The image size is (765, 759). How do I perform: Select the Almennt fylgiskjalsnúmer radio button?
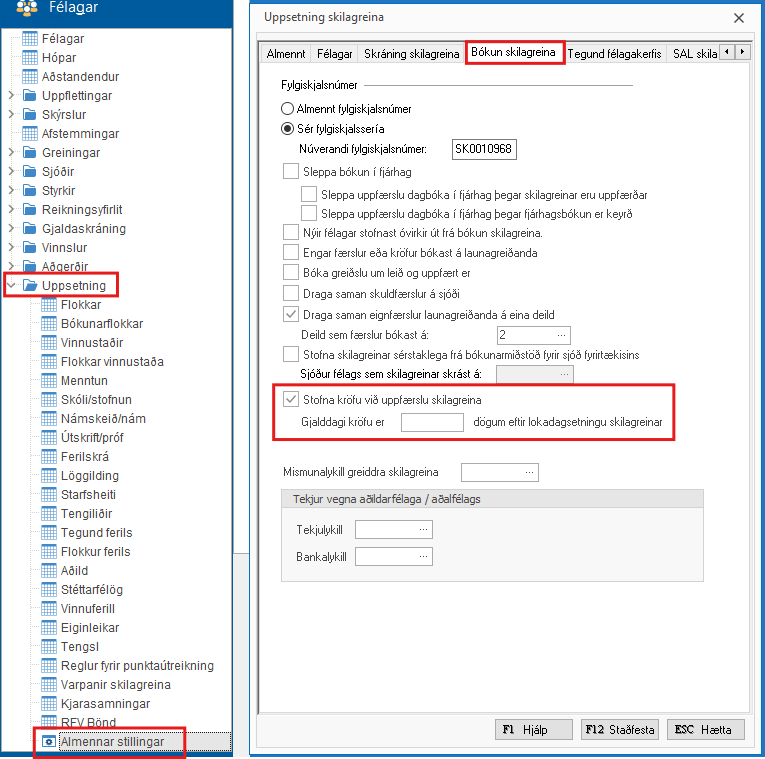pyautogui.click(x=288, y=108)
